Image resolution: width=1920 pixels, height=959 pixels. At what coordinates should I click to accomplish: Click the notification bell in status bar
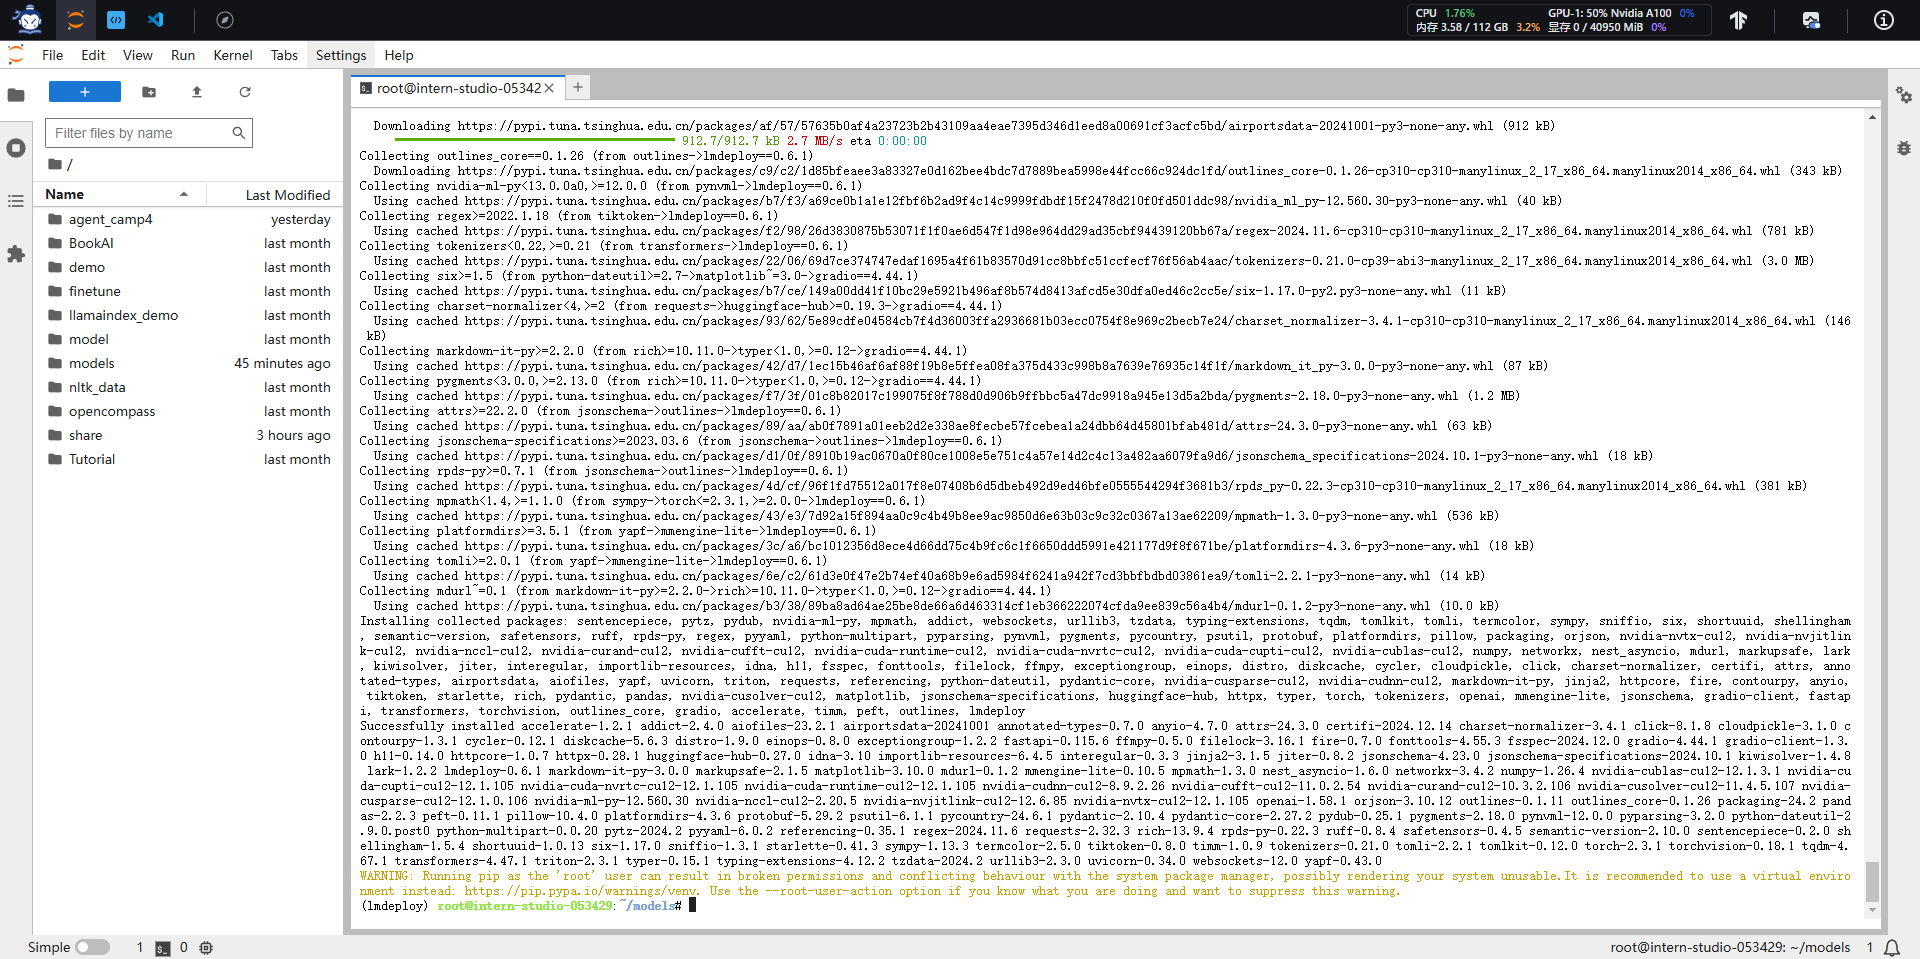click(x=1892, y=947)
